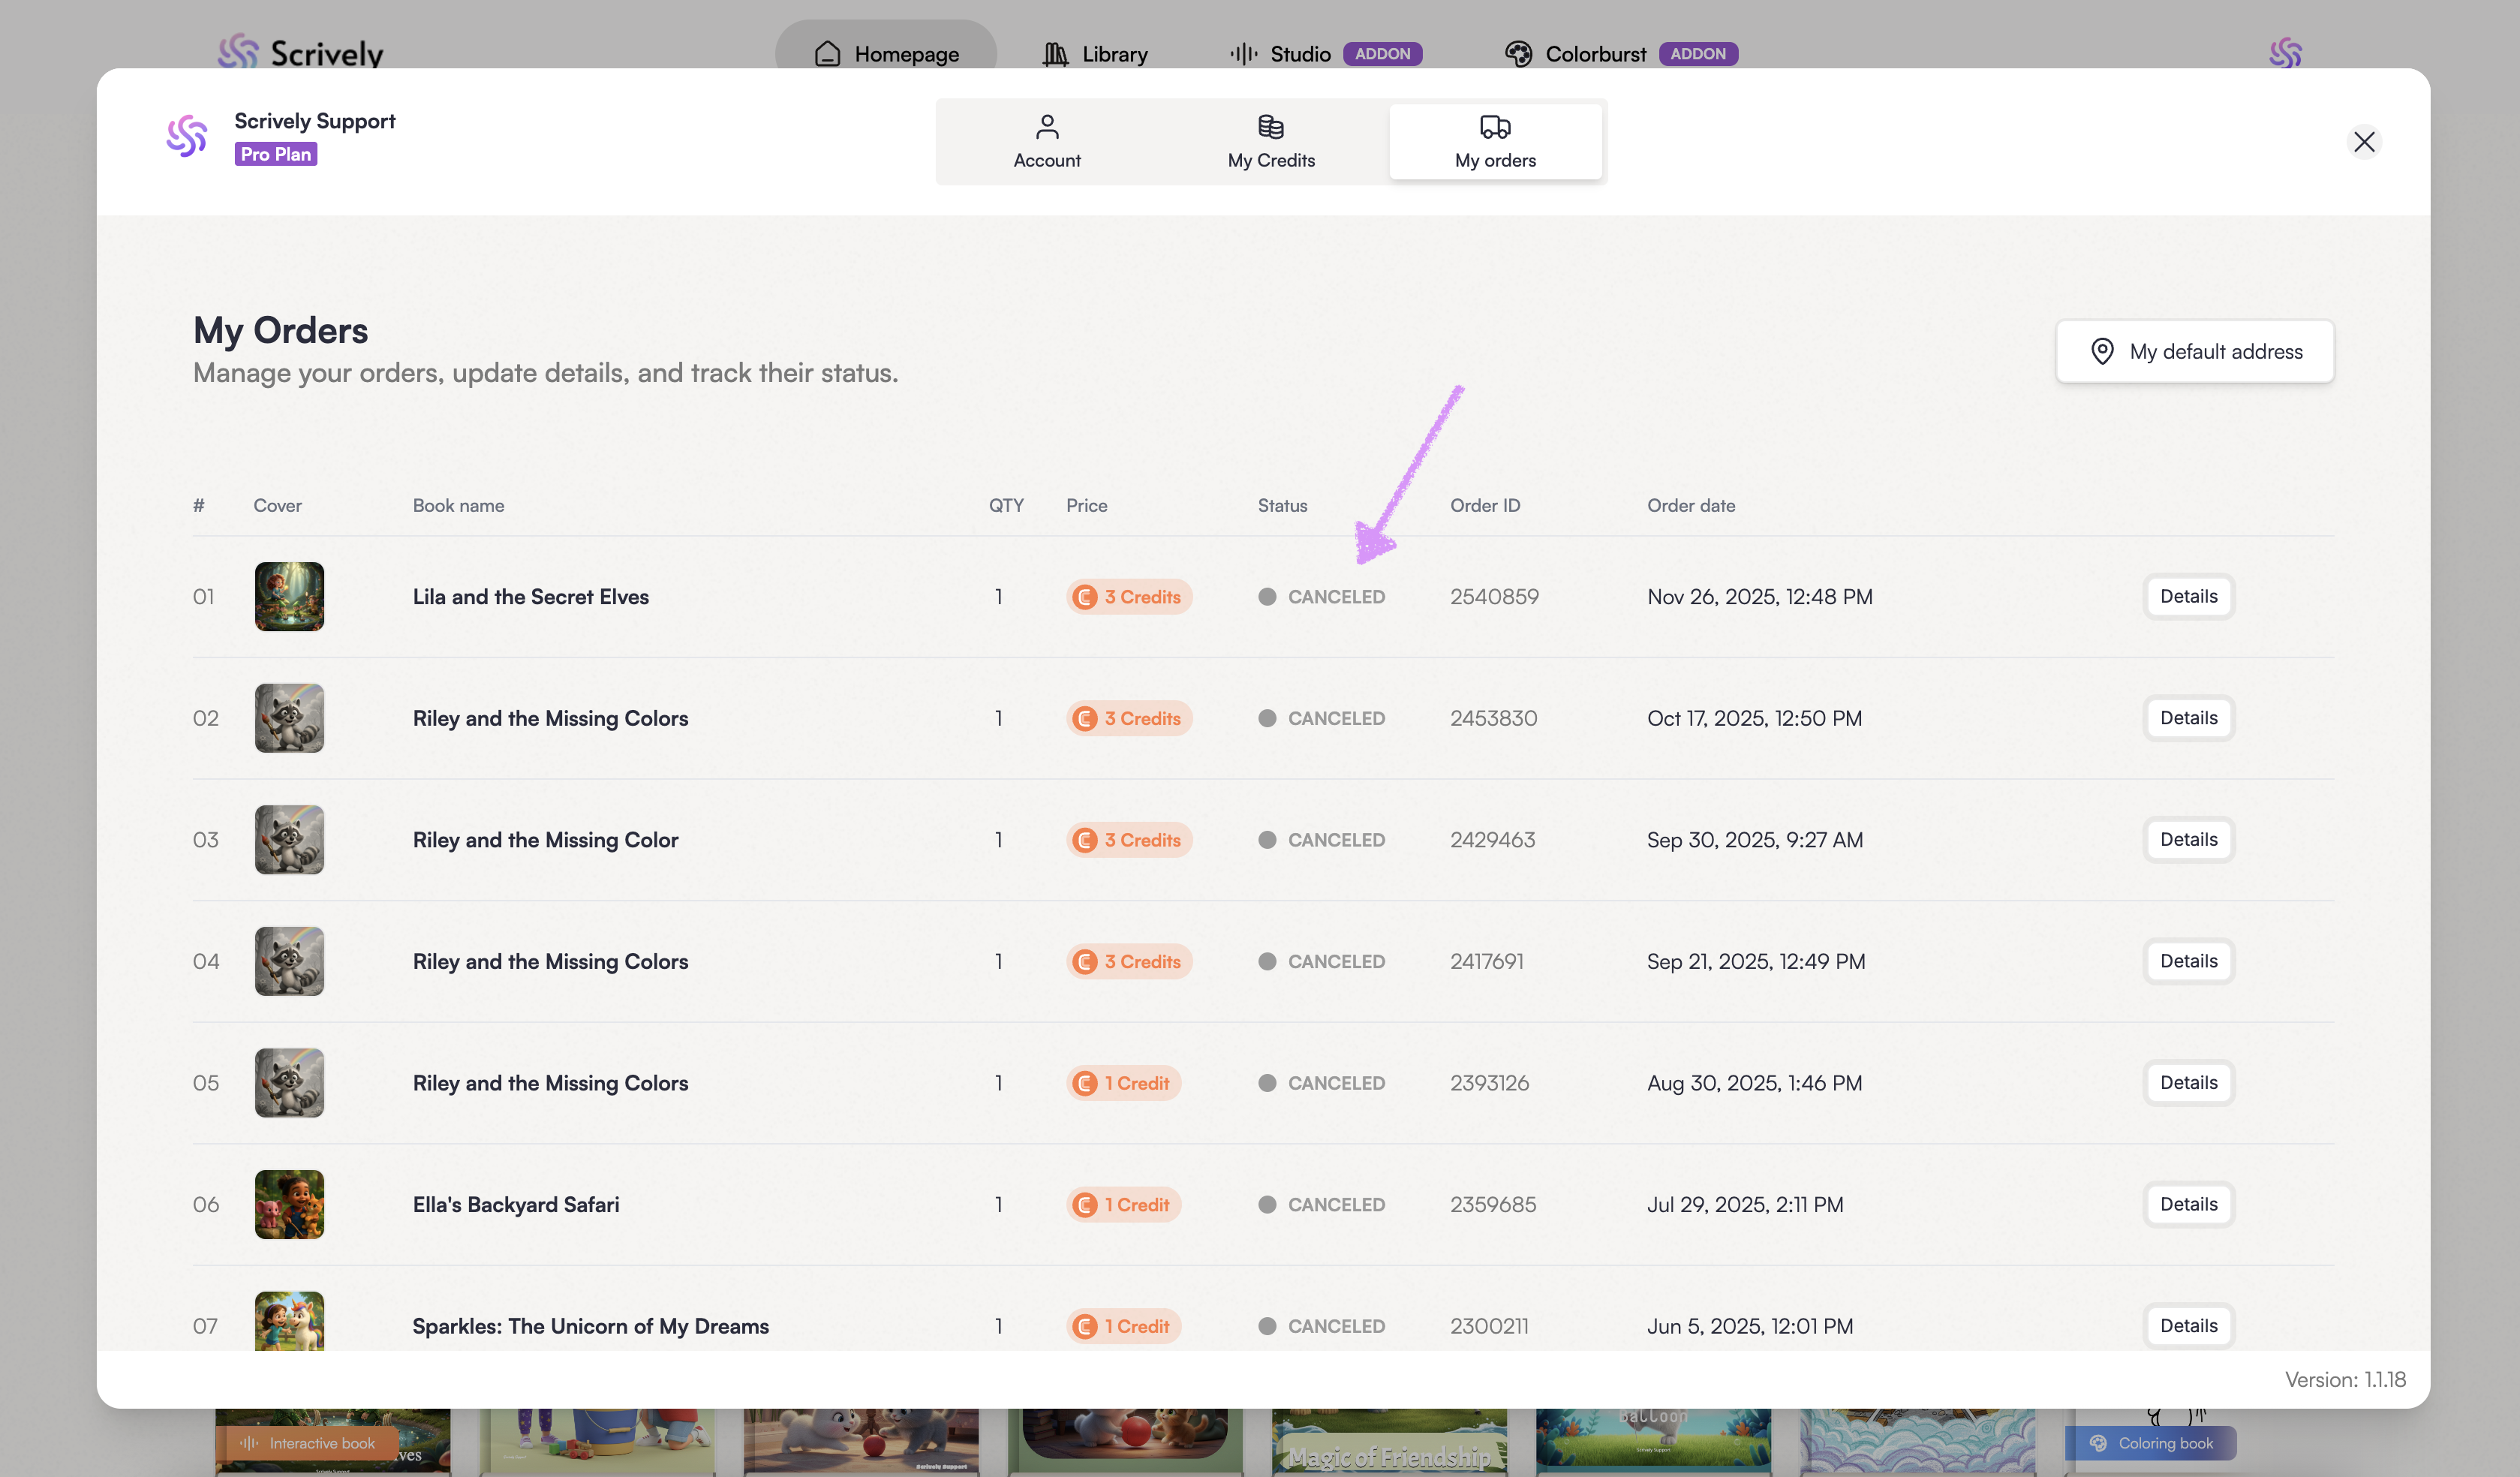Screen dimensions: 2520x1477
Task: Open Details for order 2359685
Action: (x=2188, y=1204)
